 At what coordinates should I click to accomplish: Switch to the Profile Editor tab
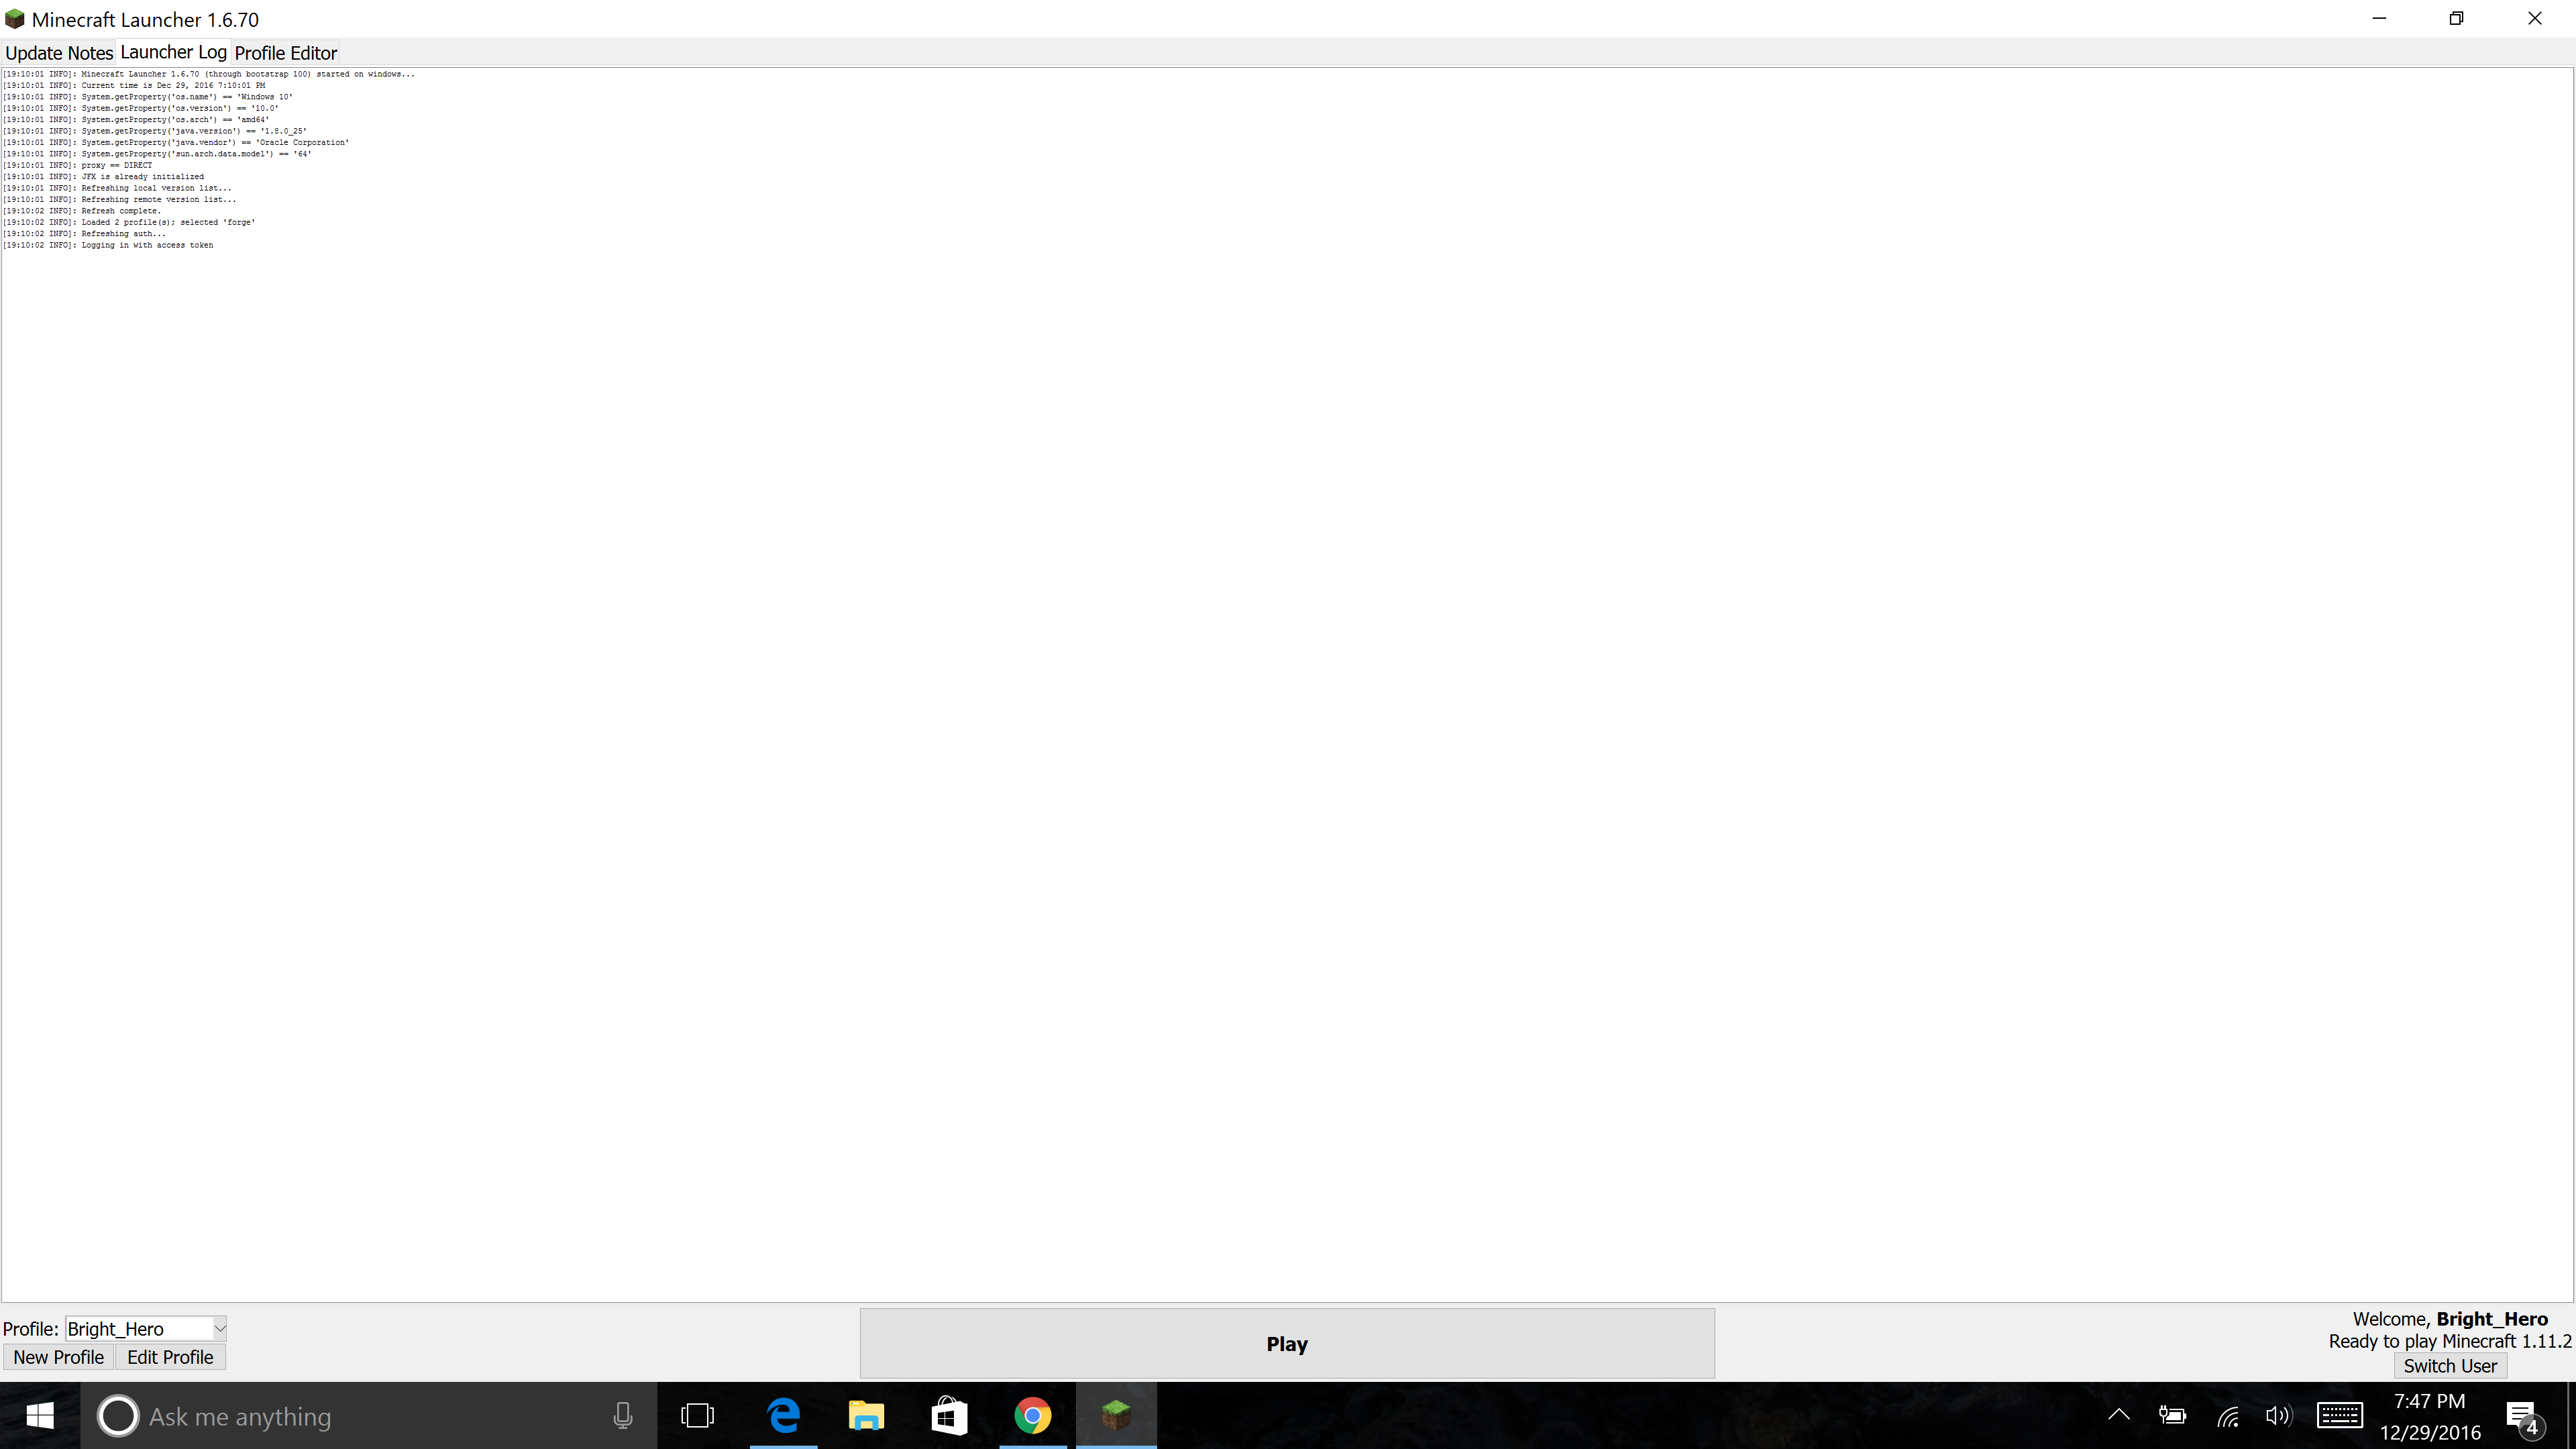(x=285, y=53)
